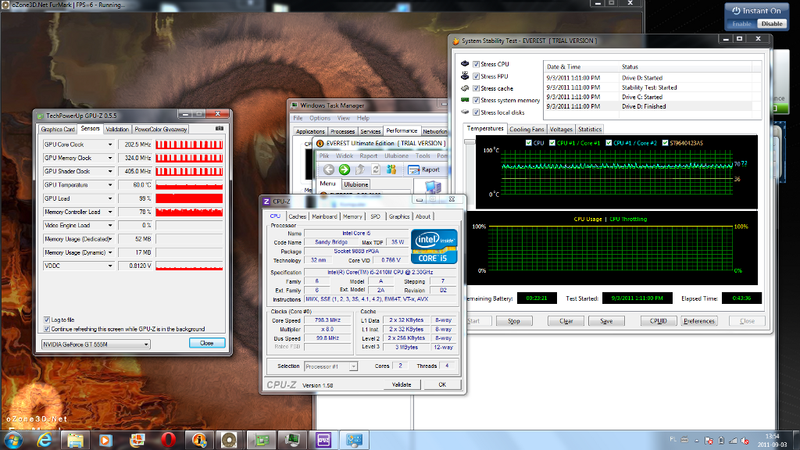This screenshot has height=450, width=800.
Task: Switch to EVEREST via its taskbar icon
Action: 199,440
